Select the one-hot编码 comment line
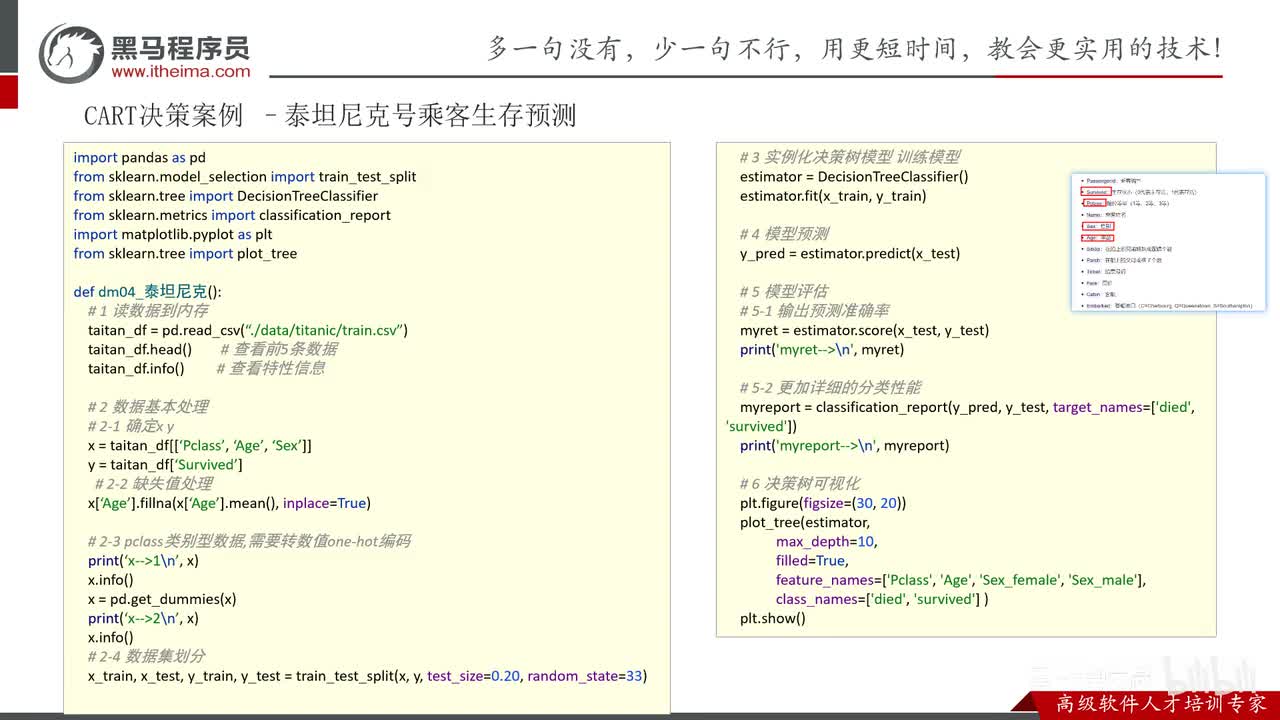This screenshot has height=720, width=1280. pyautogui.click(x=249, y=541)
